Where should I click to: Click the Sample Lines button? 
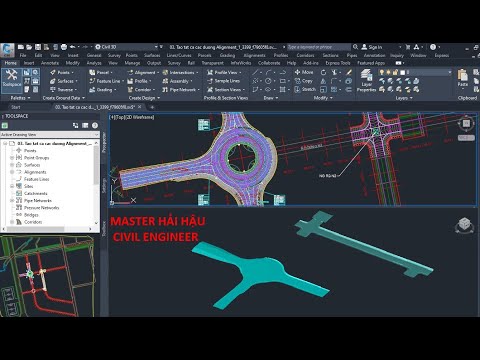223,81
